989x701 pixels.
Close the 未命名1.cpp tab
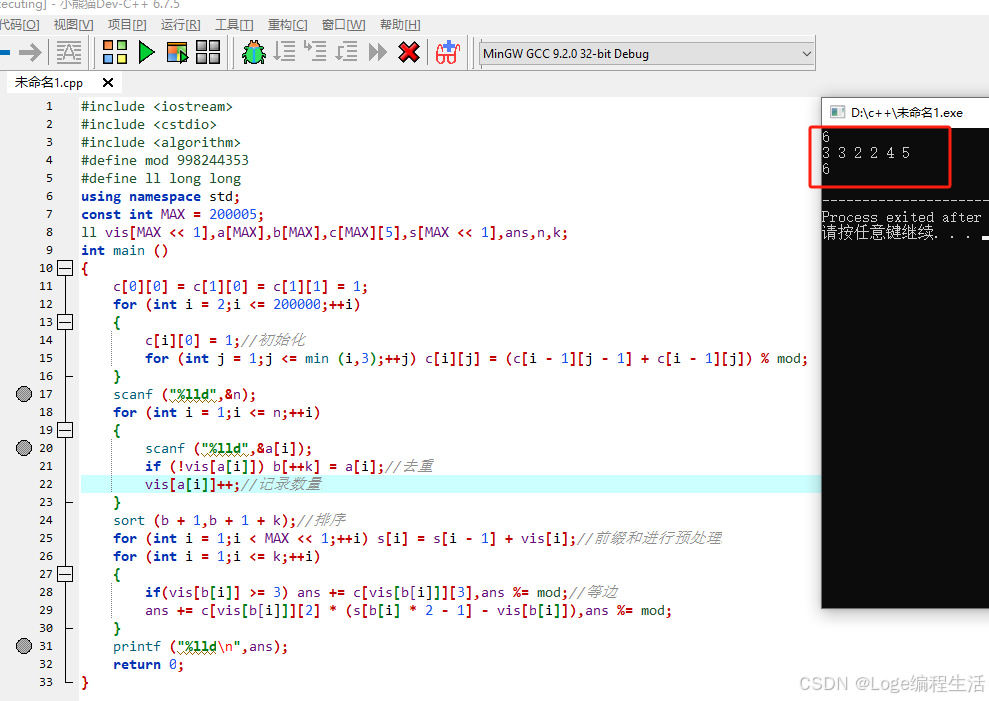click(108, 83)
